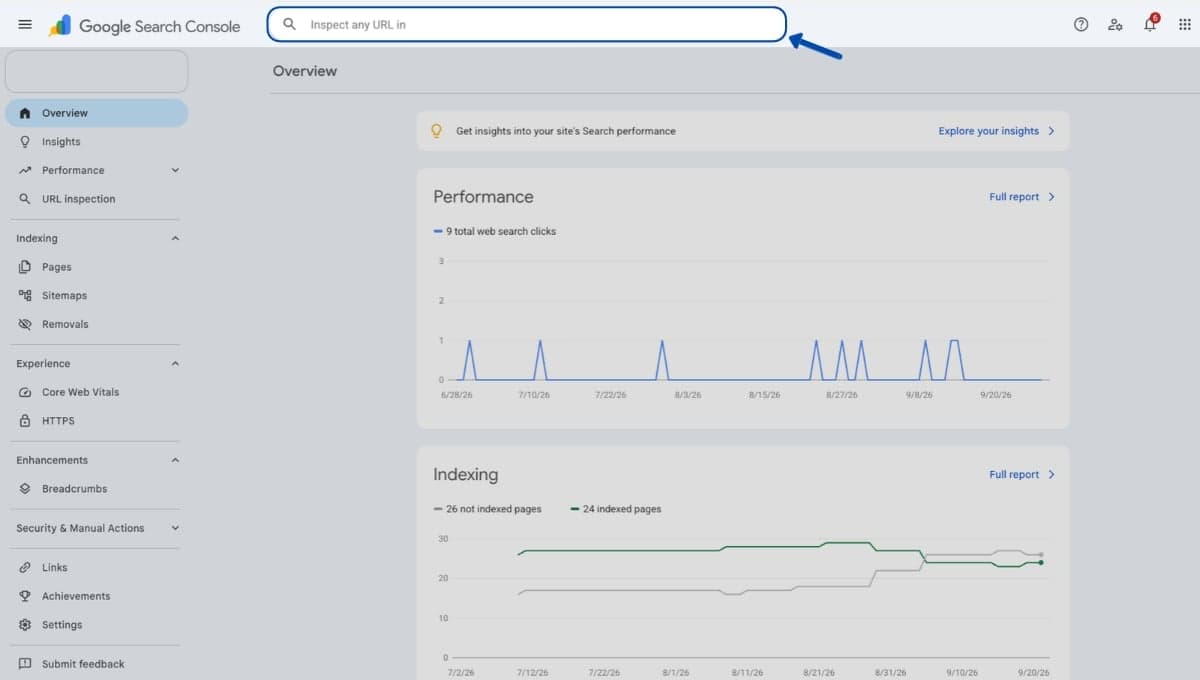Click the Explore your insights link

(996, 131)
